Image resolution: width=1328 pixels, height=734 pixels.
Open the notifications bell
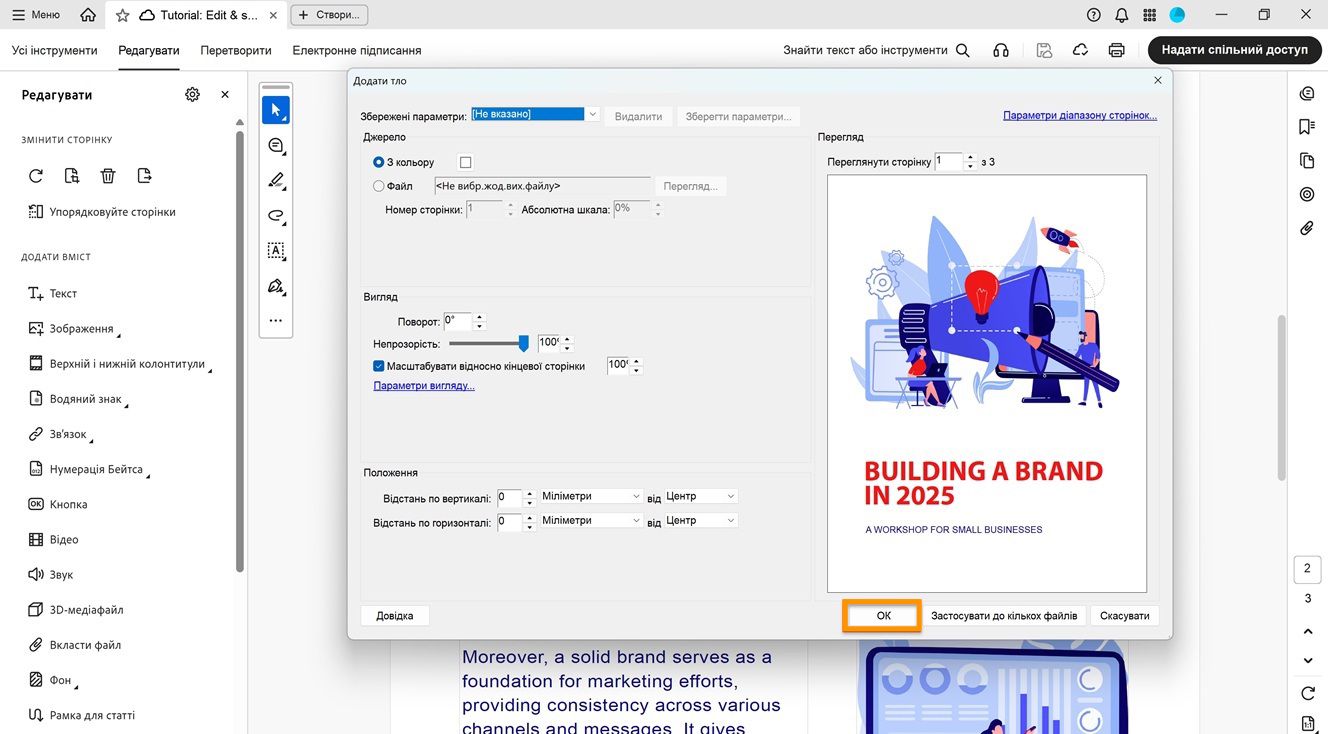pos(1122,15)
